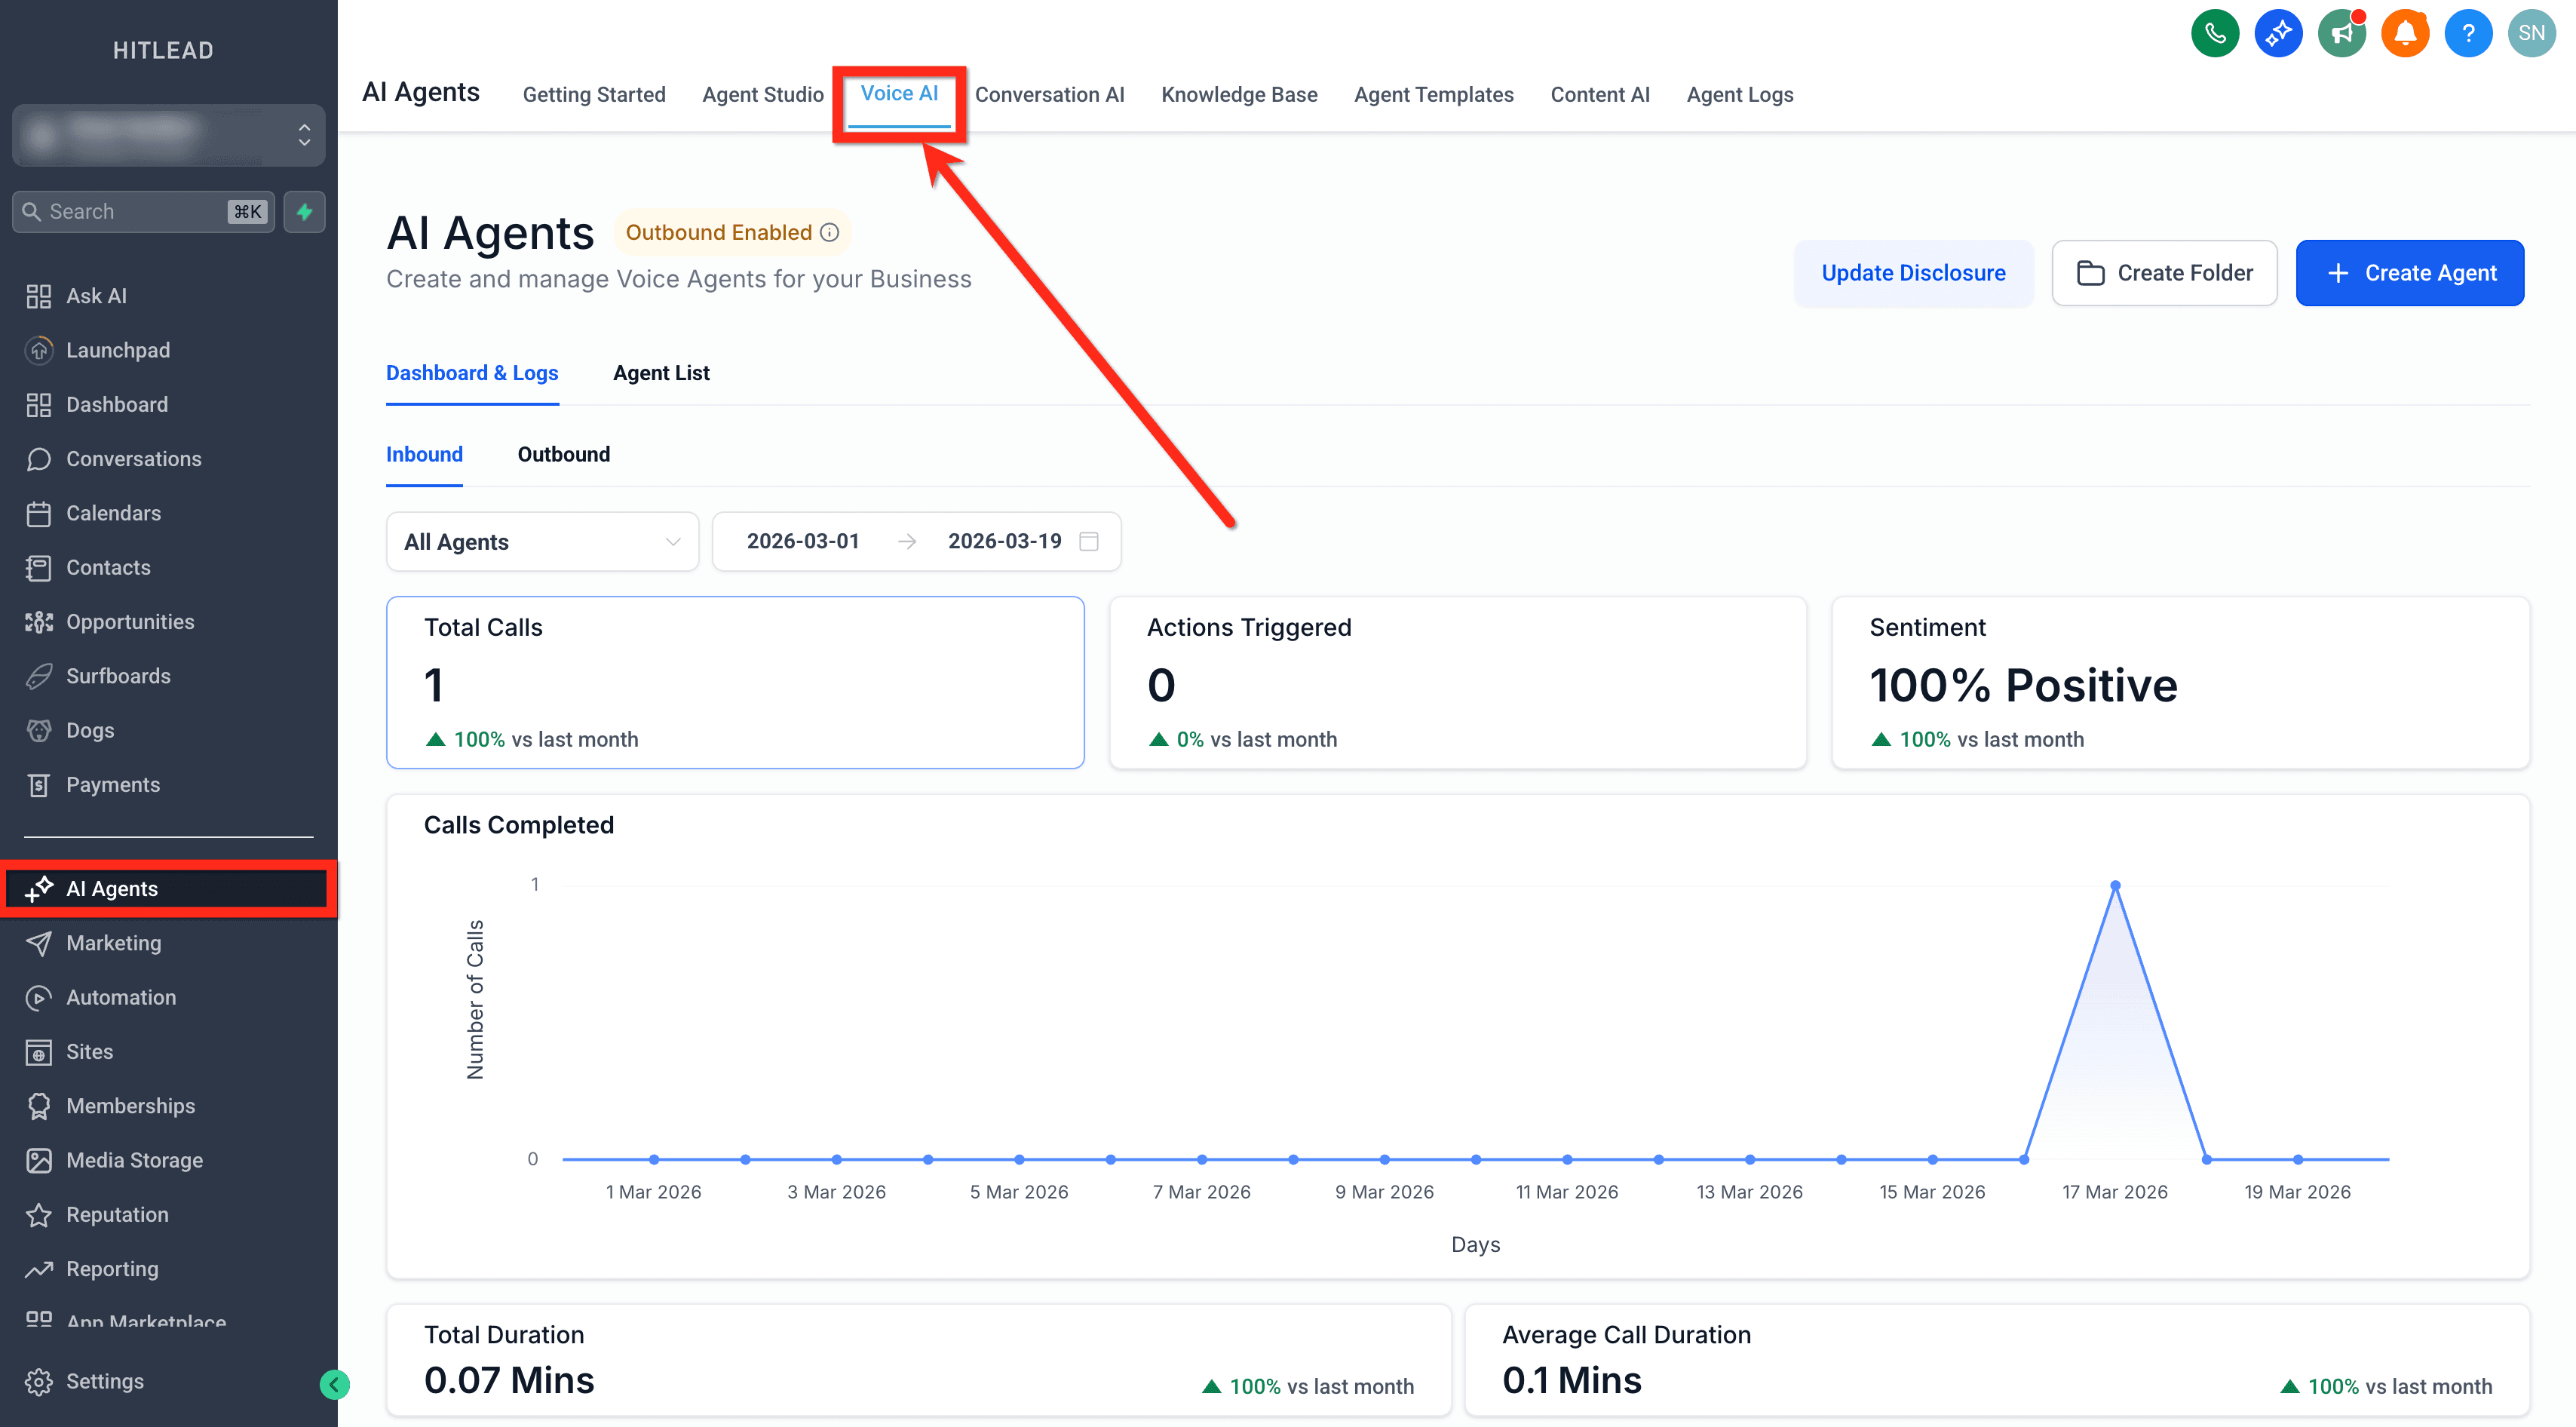The image size is (2576, 1427).
Task: Click the green lightning quick actions icon
Action: click(x=304, y=211)
